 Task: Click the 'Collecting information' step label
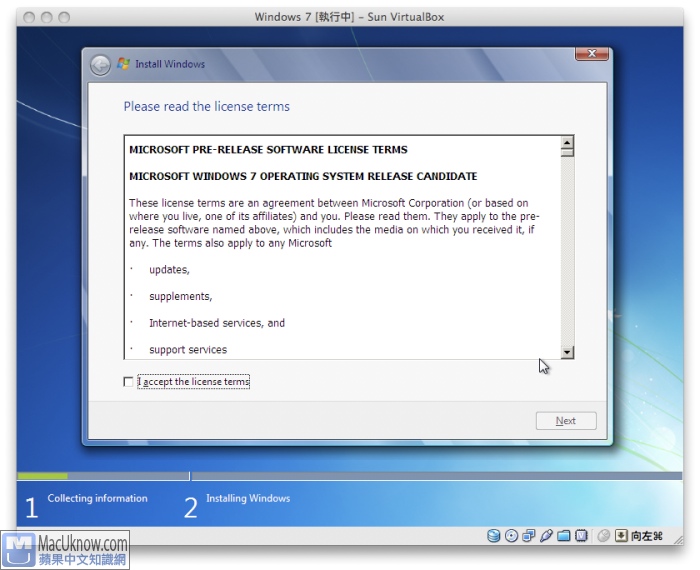pos(97,498)
